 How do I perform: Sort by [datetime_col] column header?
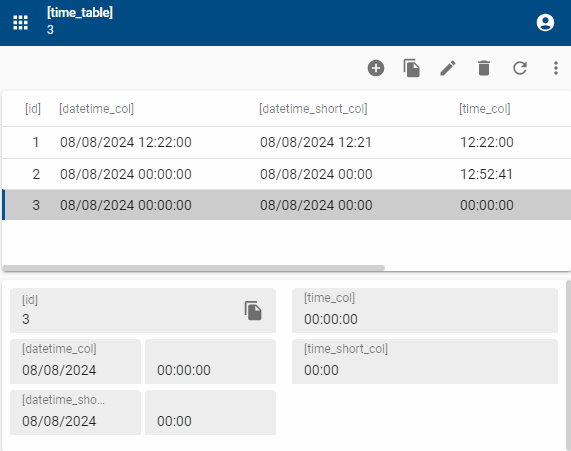[x=97, y=109]
